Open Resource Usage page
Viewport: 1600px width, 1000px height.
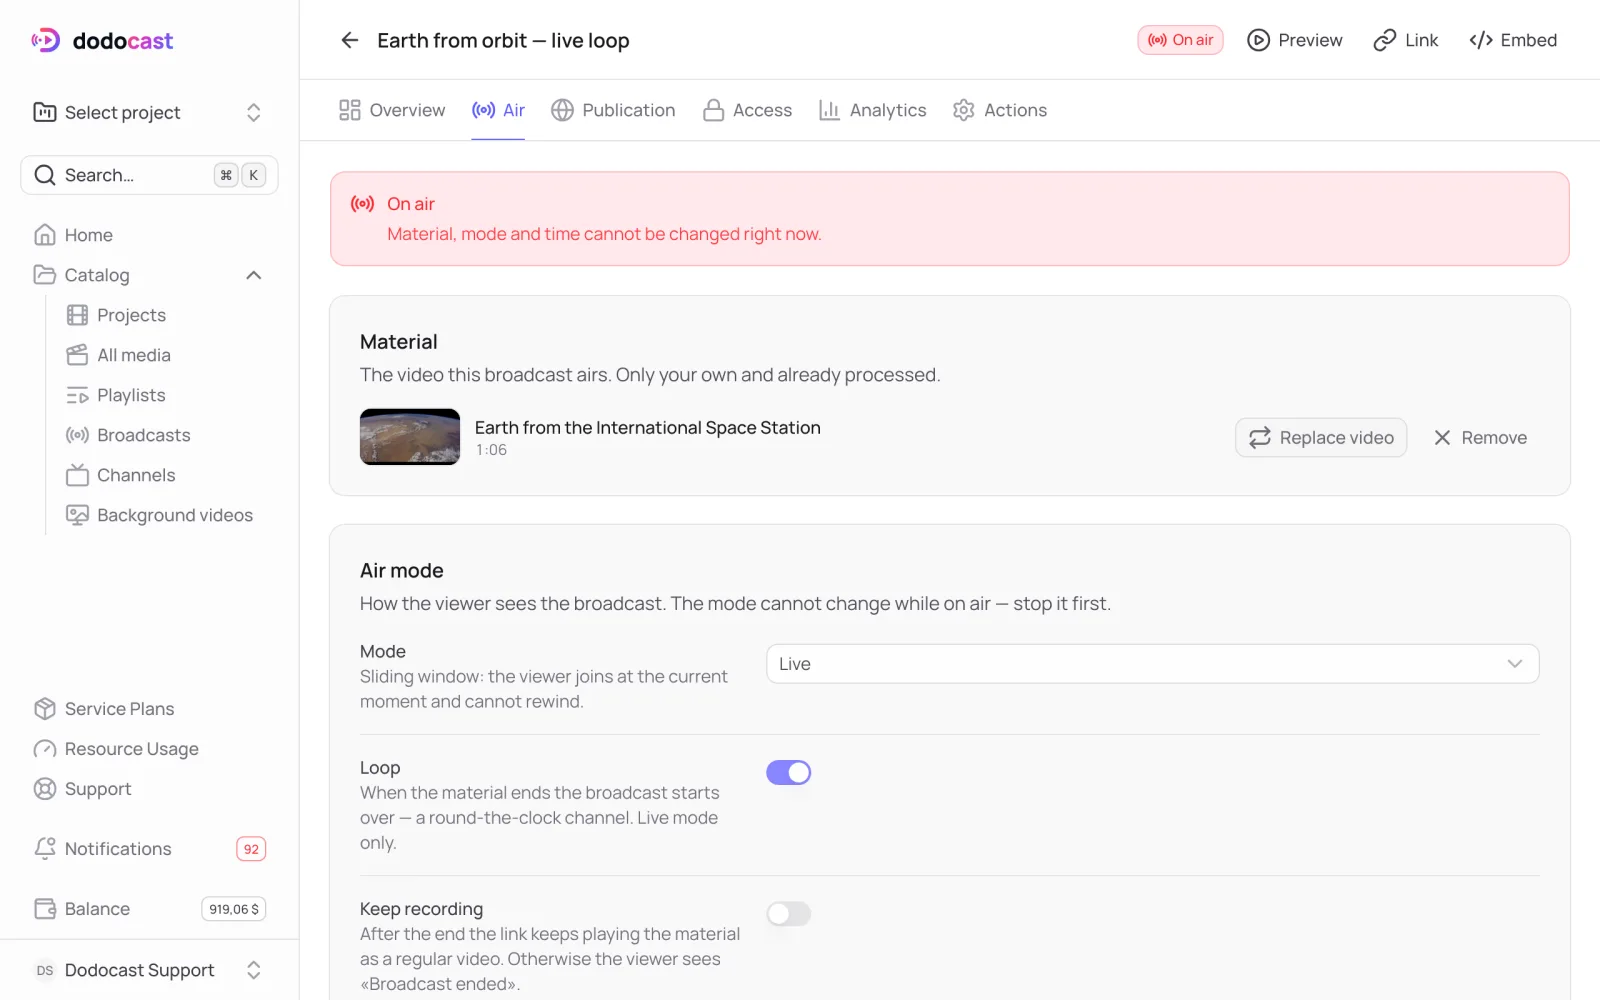click(150, 749)
